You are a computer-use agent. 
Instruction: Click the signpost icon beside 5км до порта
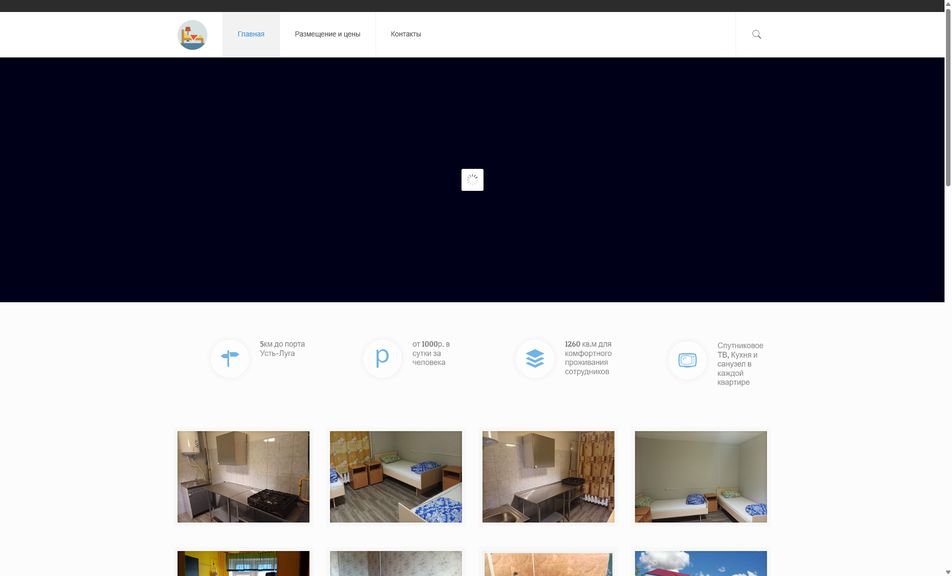pyautogui.click(x=230, y=358)
